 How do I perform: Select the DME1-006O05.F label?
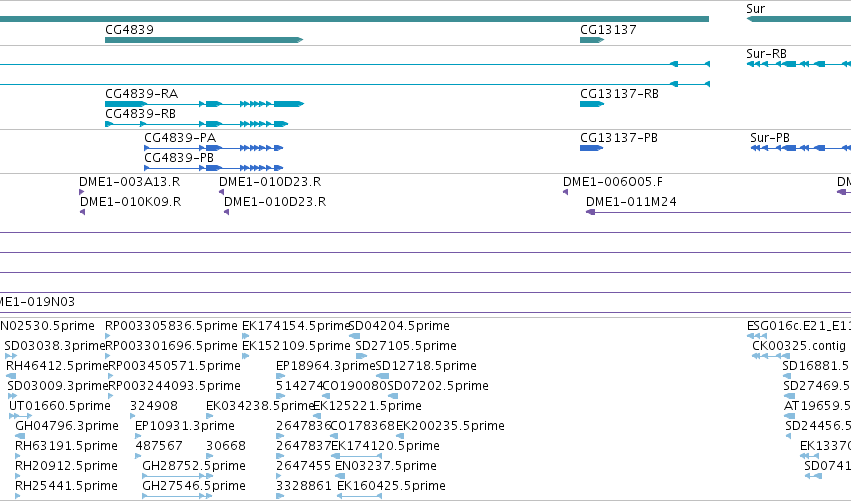pyautogui.click(x=613, y=182)
